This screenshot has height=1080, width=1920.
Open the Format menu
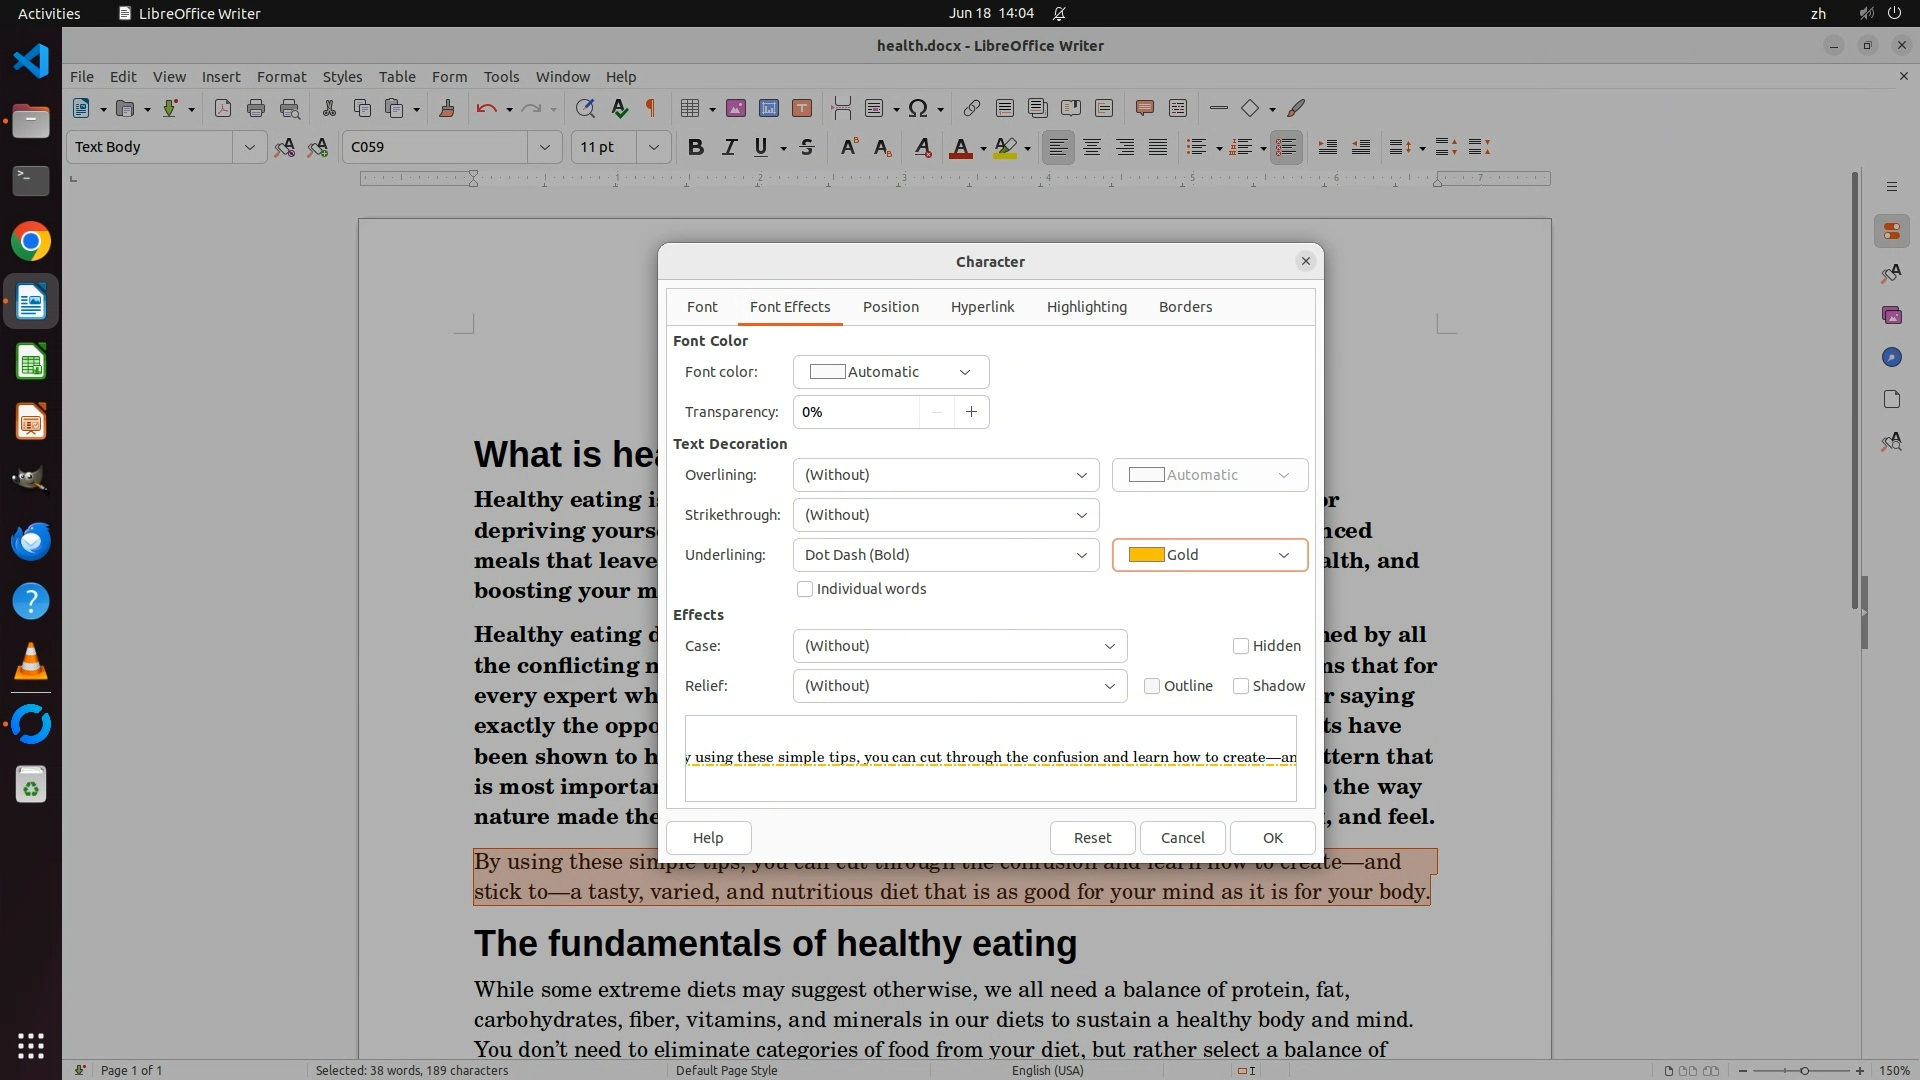(281, 77)
